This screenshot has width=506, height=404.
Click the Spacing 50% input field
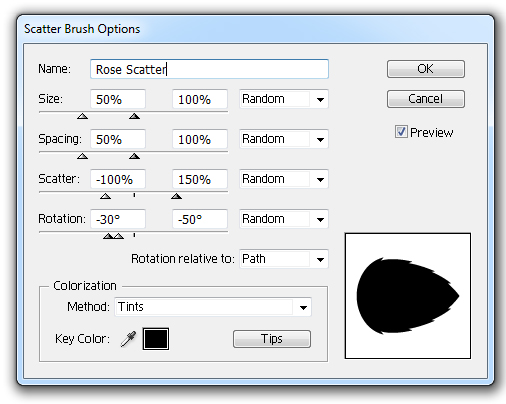[x=118, y=139]
